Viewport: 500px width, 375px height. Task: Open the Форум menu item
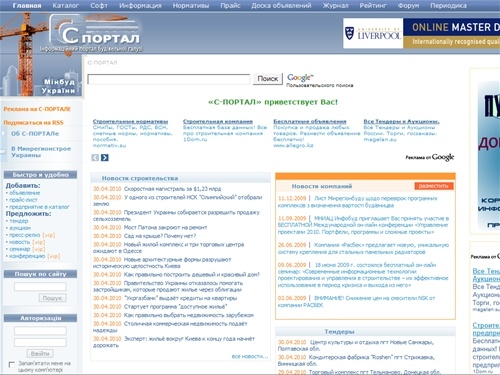pyautogui.click(x=408, y=6)
